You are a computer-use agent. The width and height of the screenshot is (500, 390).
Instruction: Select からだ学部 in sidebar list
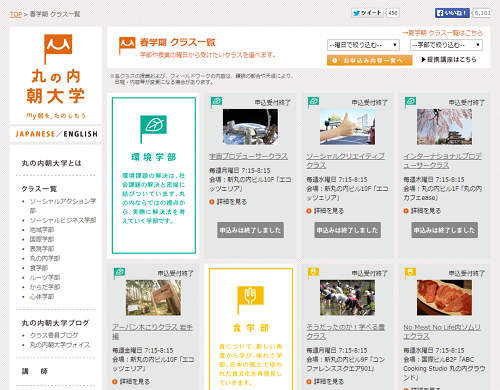[x=45, y=287]
